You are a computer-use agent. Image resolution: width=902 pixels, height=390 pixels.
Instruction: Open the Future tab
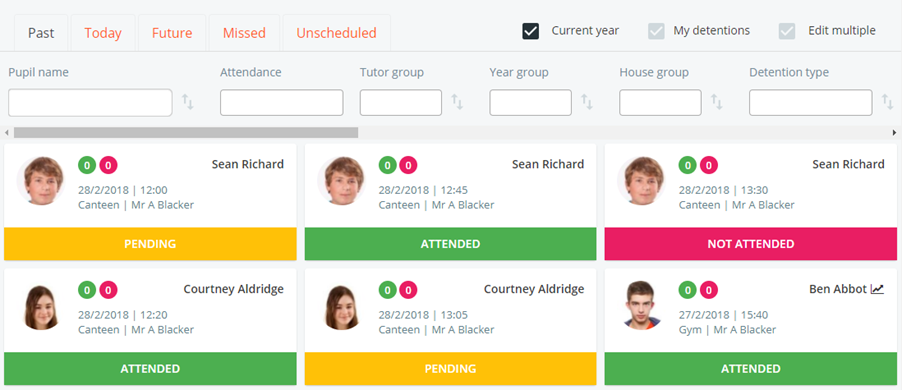point(172,33)
